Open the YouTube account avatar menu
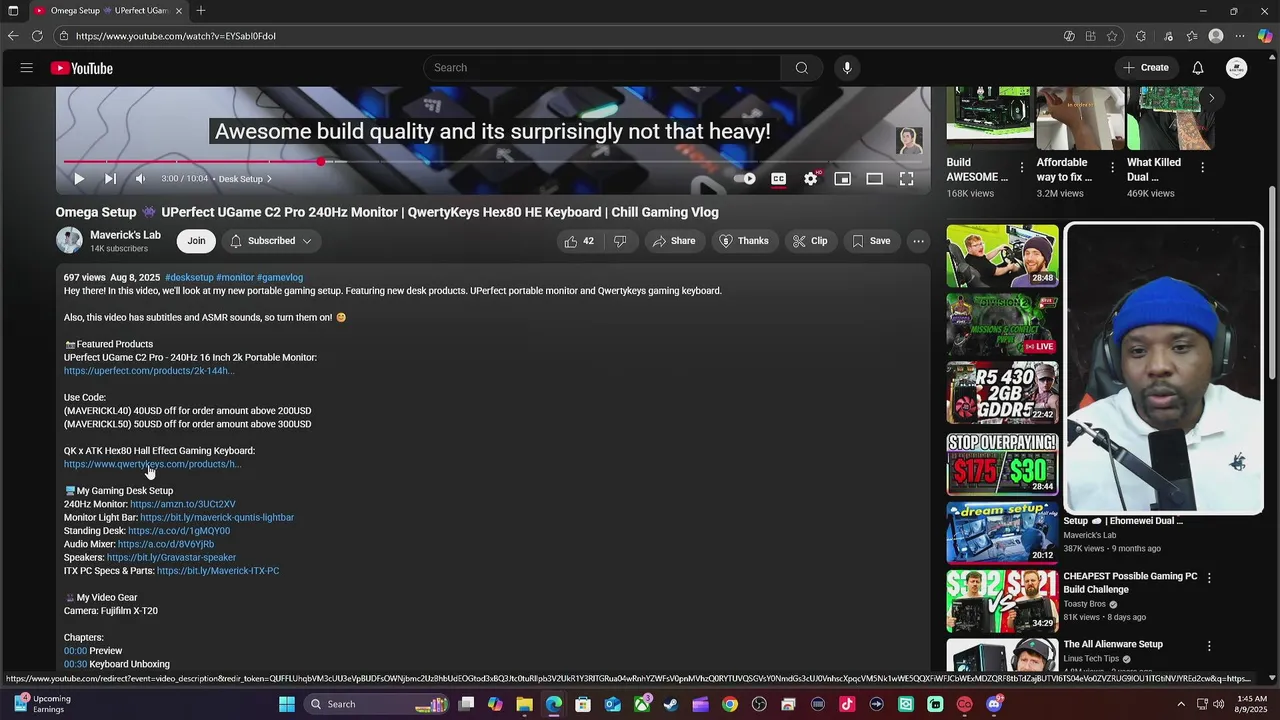Image resolution: width=1280 pixels, height=720 pixels. click(x=1237, y=68)
